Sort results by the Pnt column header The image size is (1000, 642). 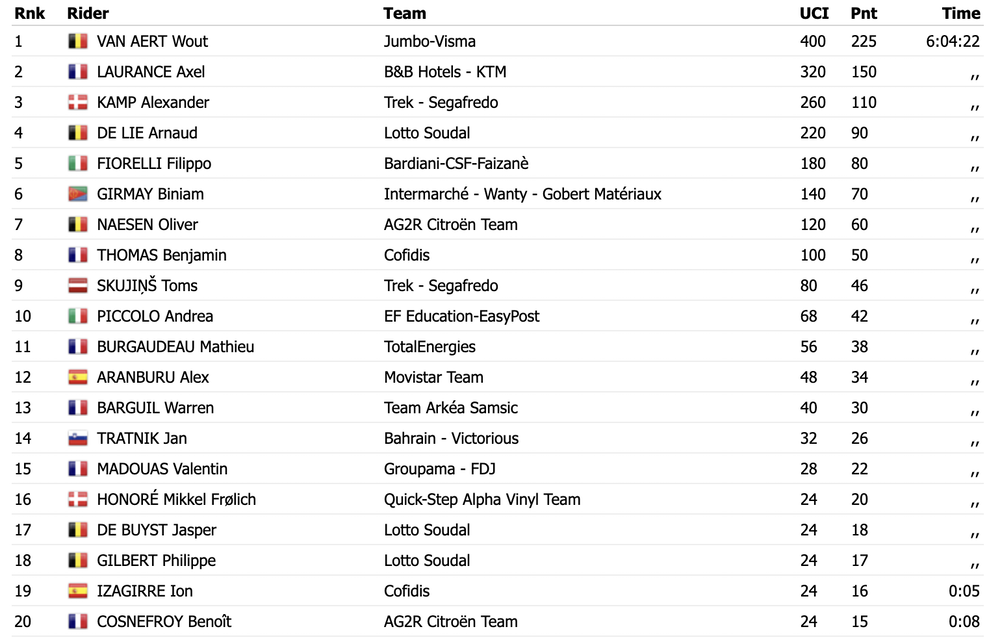tap(864, 13)
